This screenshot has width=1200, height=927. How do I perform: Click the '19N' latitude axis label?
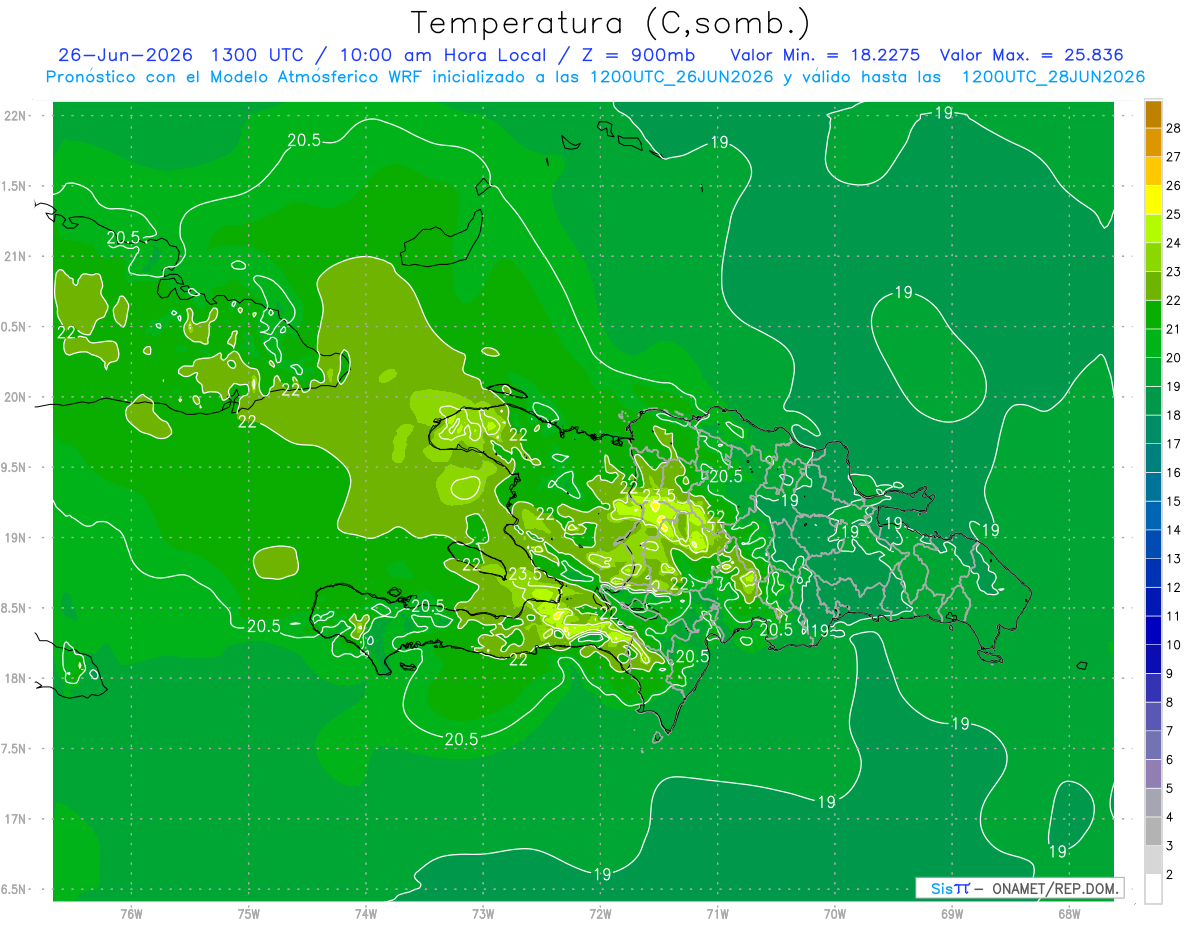pos(17,537)
